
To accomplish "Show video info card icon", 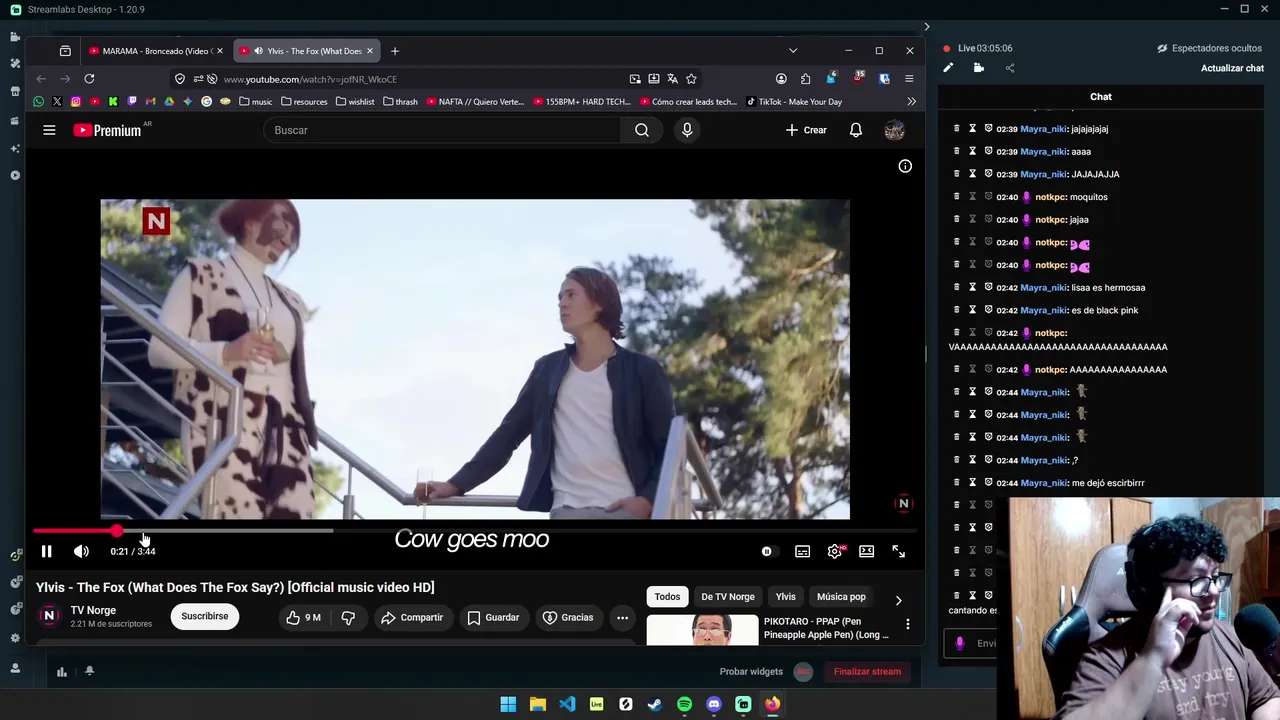I will click(x=905, y=166).
